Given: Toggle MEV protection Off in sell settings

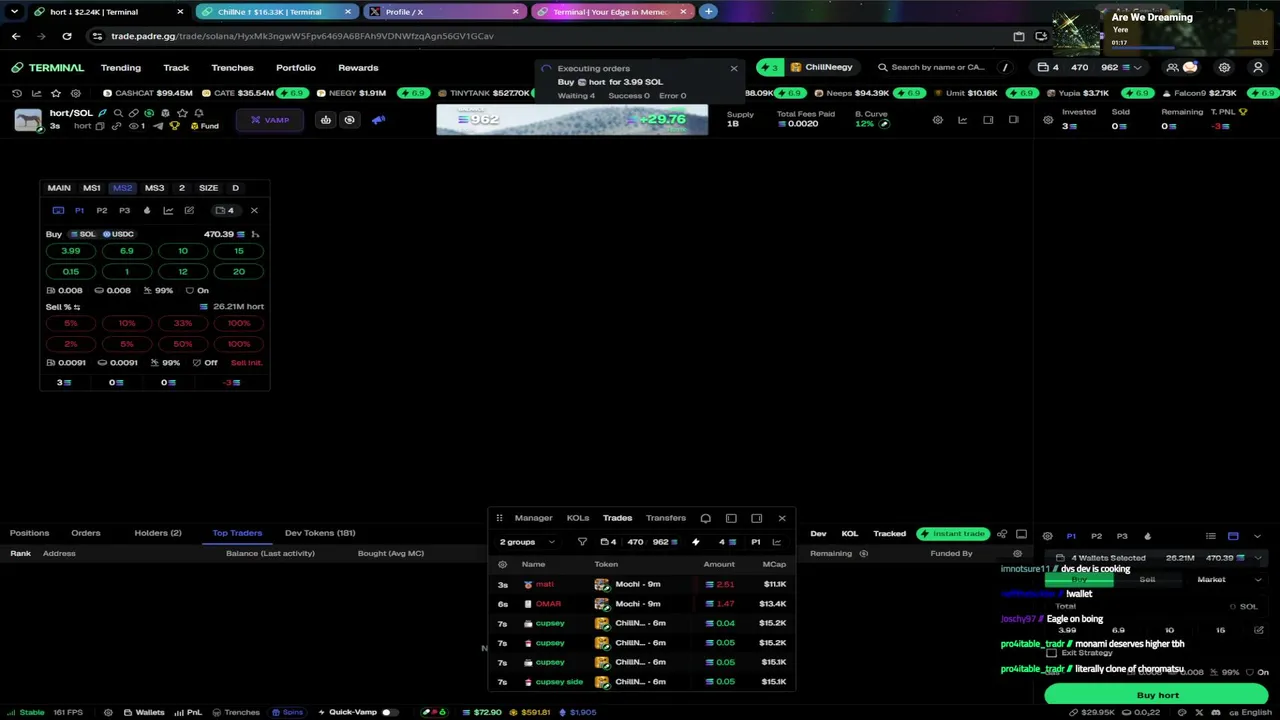Looking at the screenshot, I should click(206, 363).
